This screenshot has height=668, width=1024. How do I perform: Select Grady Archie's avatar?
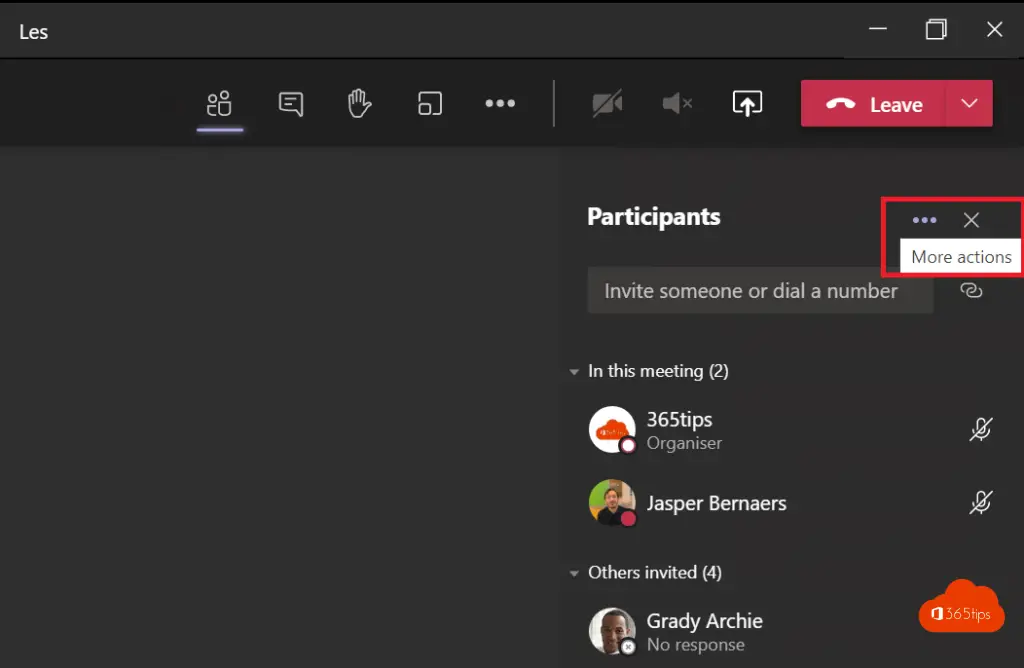coord(612,631)
